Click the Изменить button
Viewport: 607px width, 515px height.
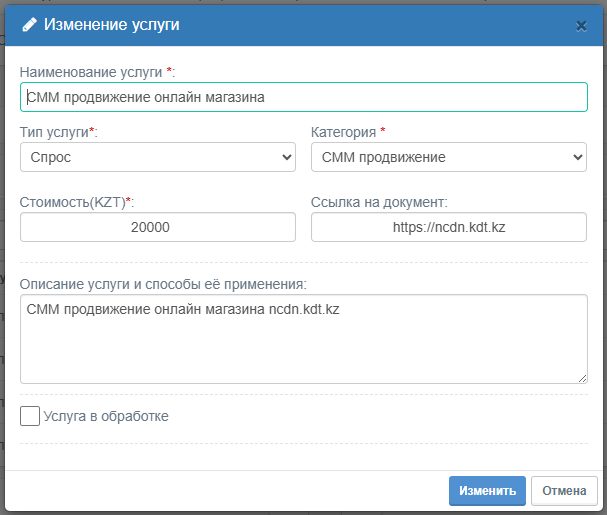(487, 491)
